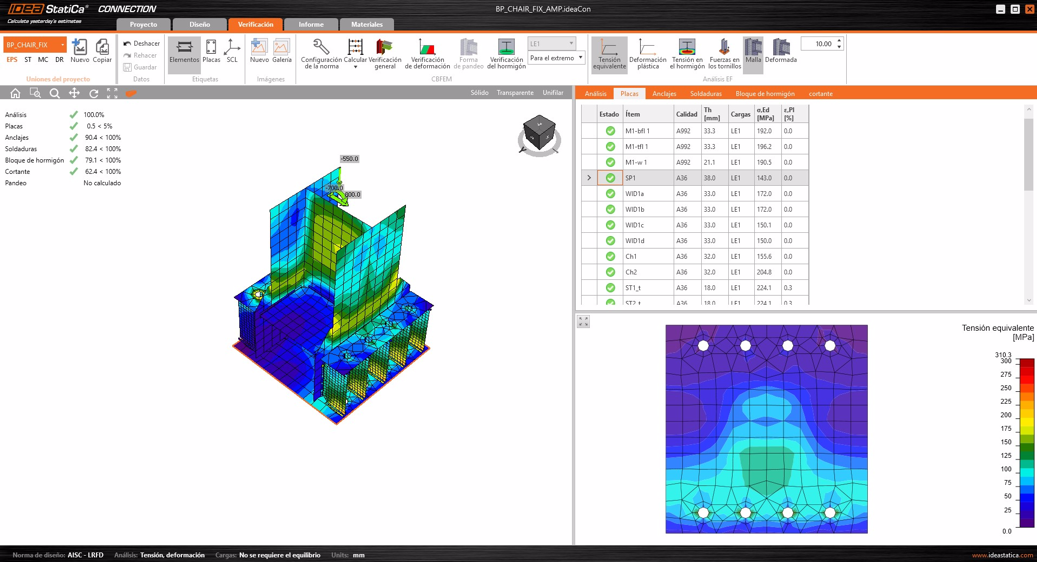The width and height of the screenshot is (1037, 562).
Task: Select the ST1_t plate row
Action: pyautogui.click(x=694, y=288)
